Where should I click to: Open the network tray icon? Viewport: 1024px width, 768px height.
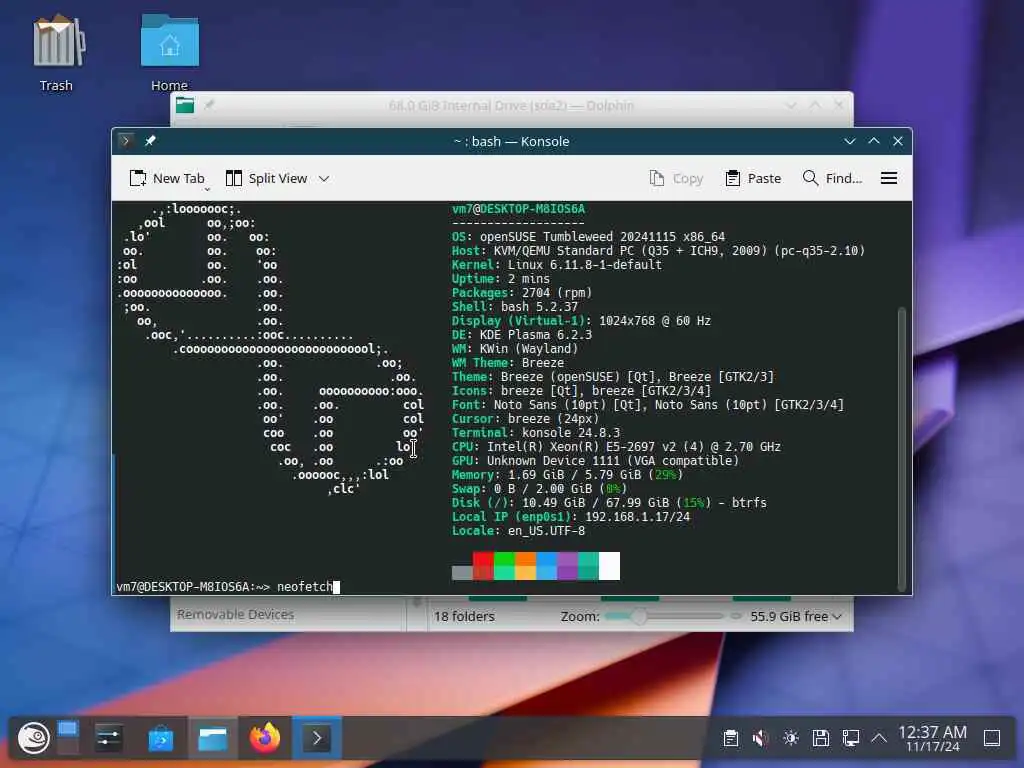tap(850, 738)
